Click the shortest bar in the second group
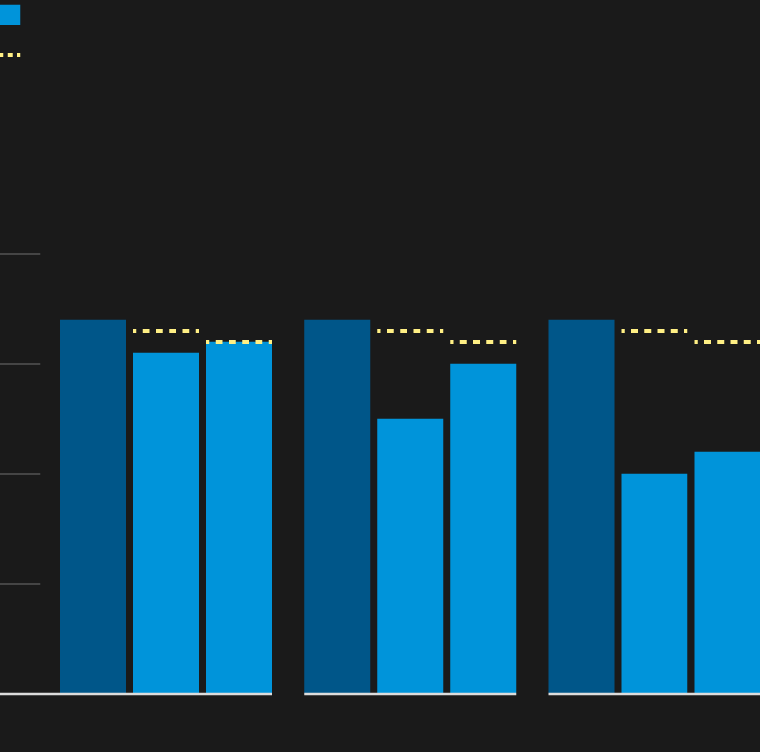The image size is (760, 752). click(410, 555)
